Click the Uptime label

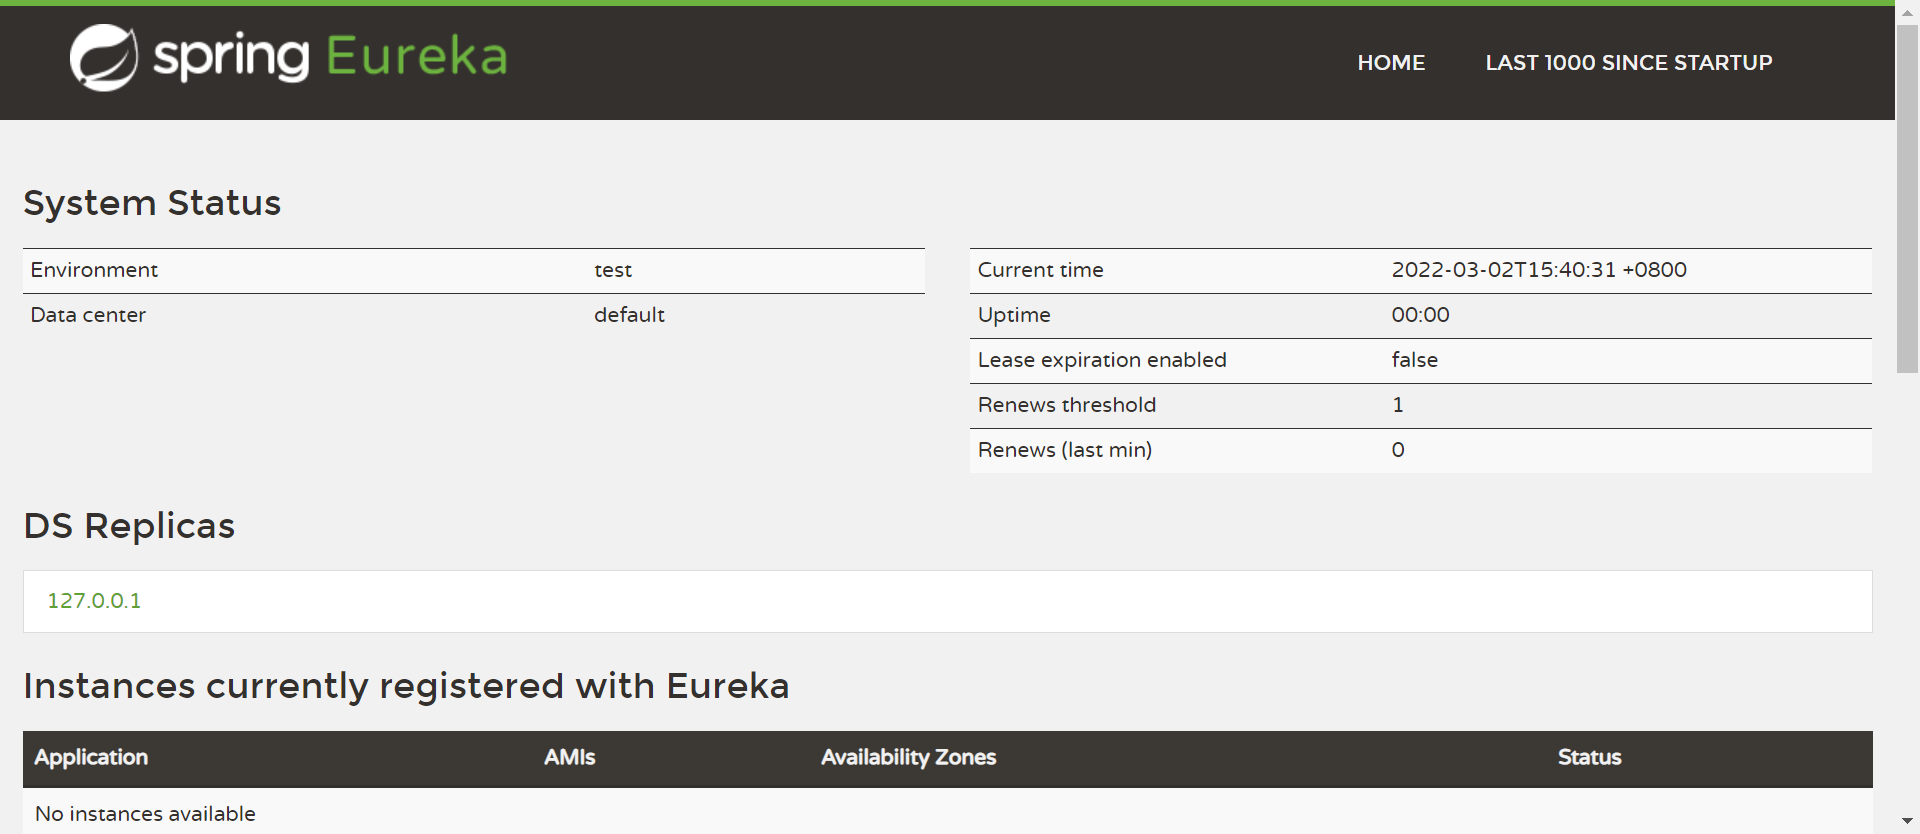click(1014, 315)
